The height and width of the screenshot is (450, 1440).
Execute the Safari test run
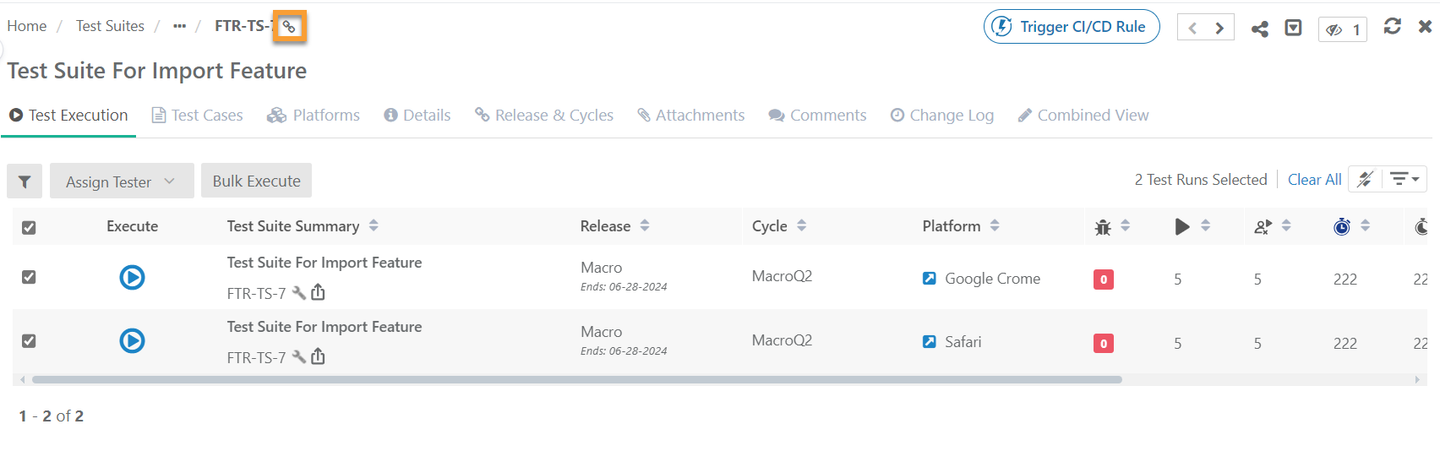tap(132, 341)
